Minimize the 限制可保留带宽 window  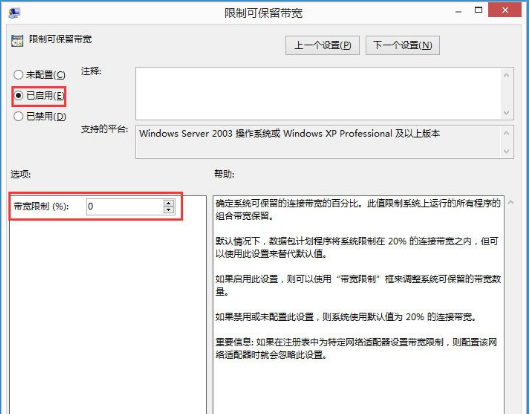(458, 11)
